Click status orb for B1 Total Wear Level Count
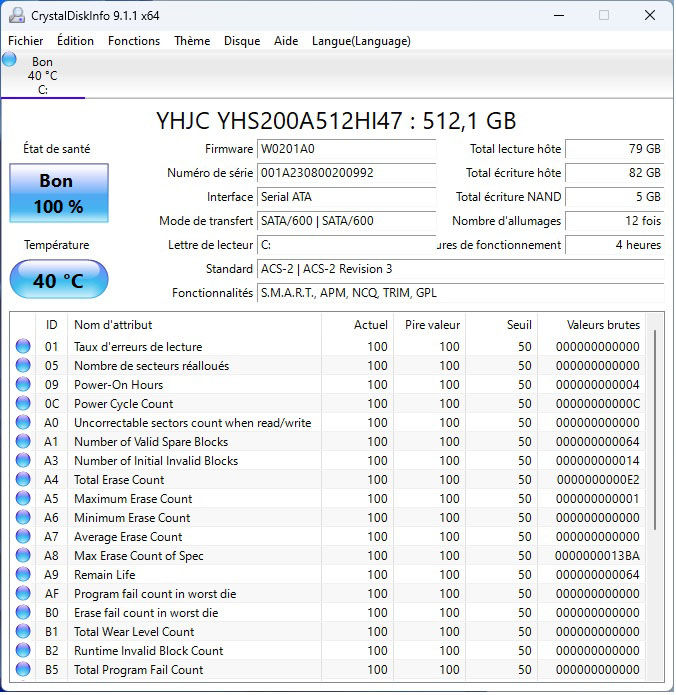676x695 pixels. 23,632
